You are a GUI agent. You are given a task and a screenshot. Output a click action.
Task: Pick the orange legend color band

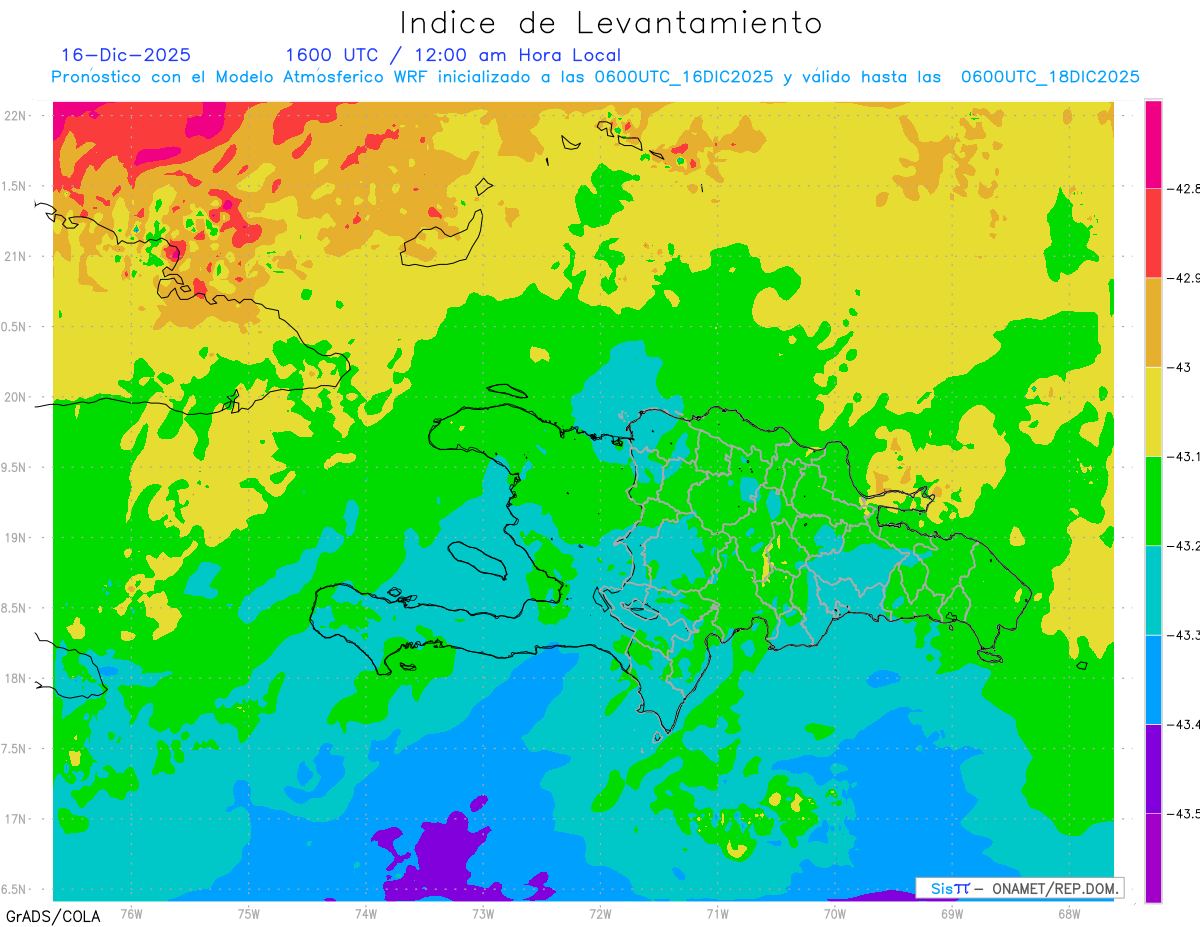coord(1153,322)
